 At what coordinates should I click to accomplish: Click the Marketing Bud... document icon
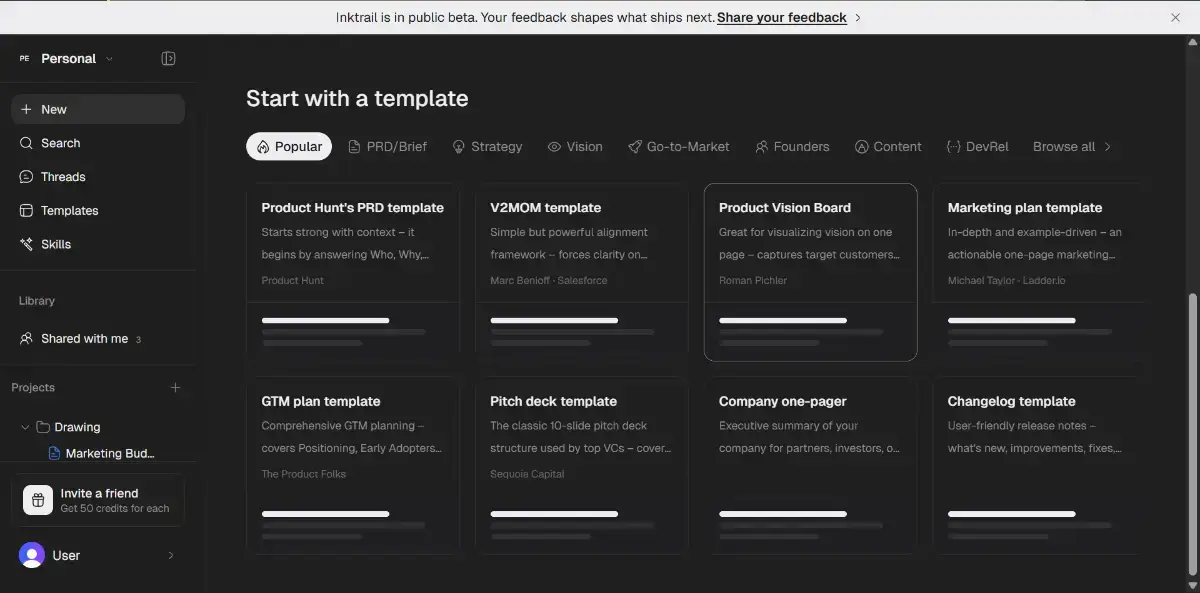[x=55, y=454]
